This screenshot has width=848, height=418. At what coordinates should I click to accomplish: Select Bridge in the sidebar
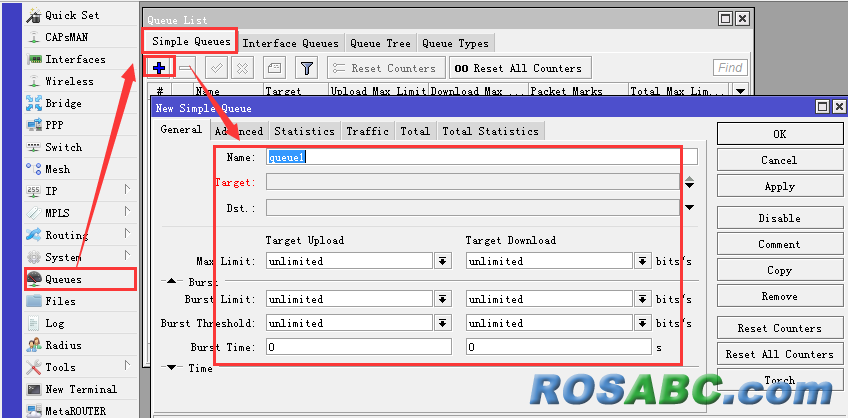63,103
